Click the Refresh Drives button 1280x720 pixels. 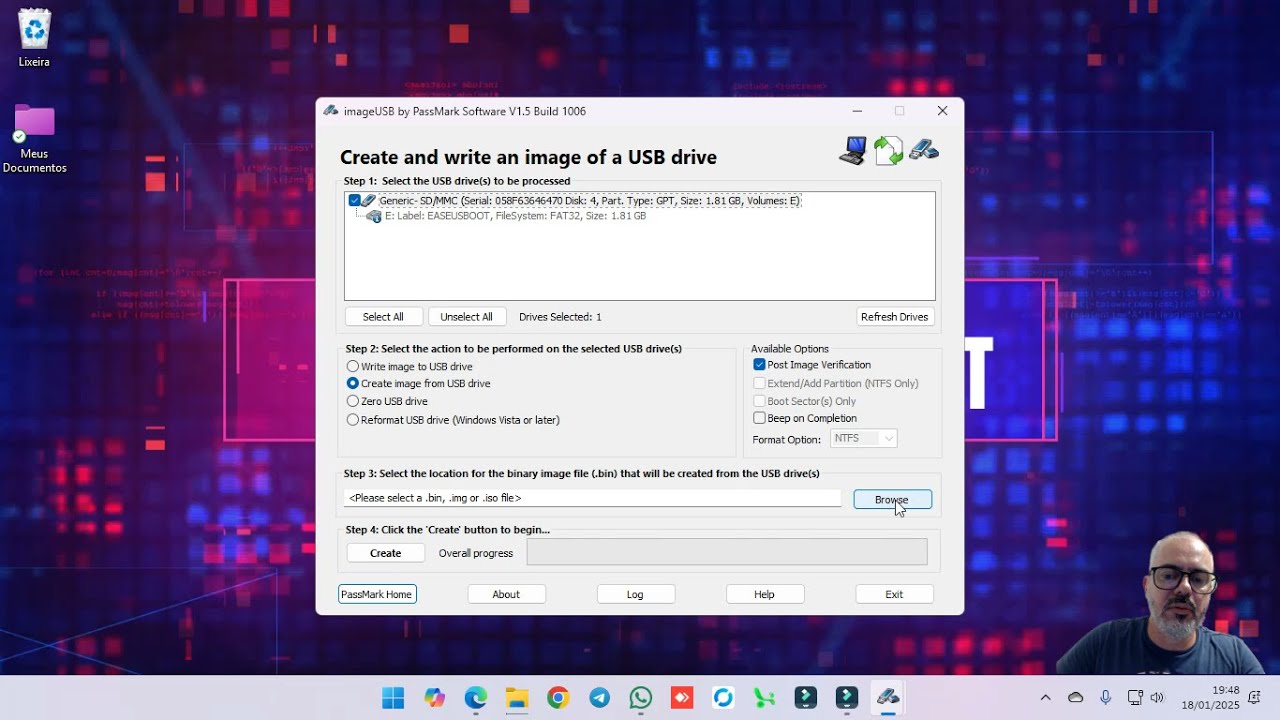895,317
